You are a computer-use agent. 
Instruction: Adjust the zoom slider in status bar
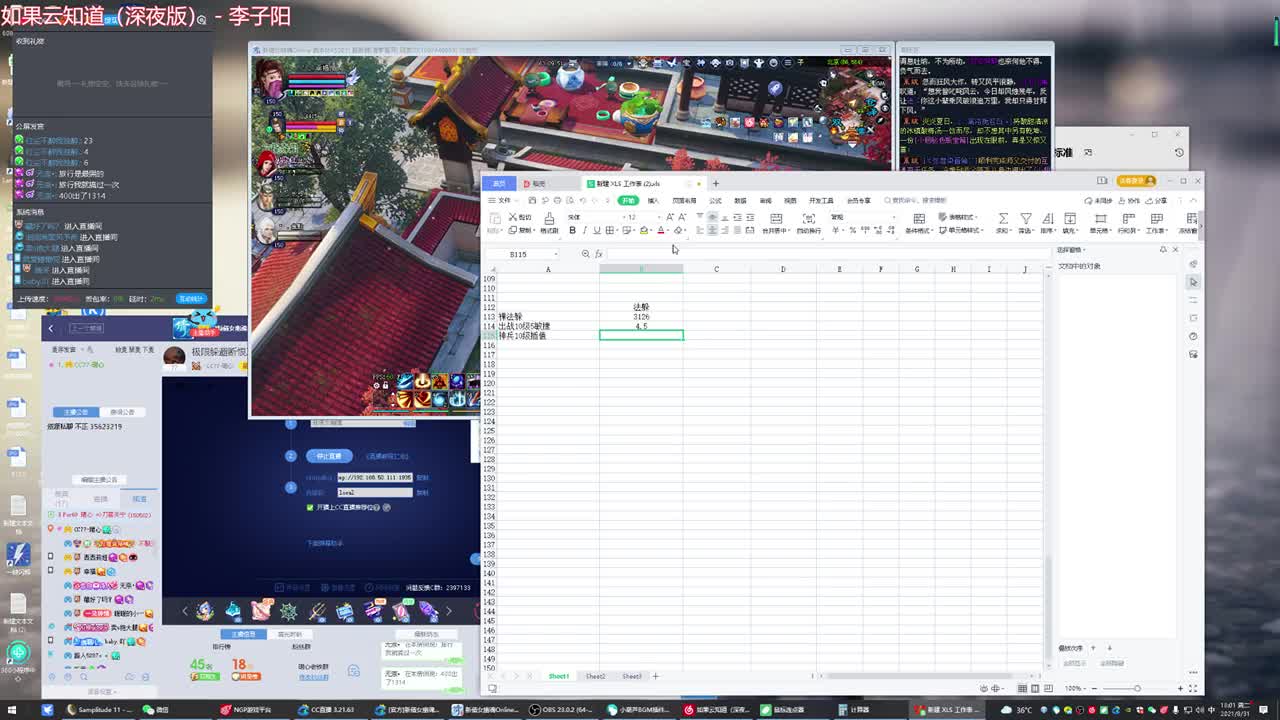[1136, 688]
